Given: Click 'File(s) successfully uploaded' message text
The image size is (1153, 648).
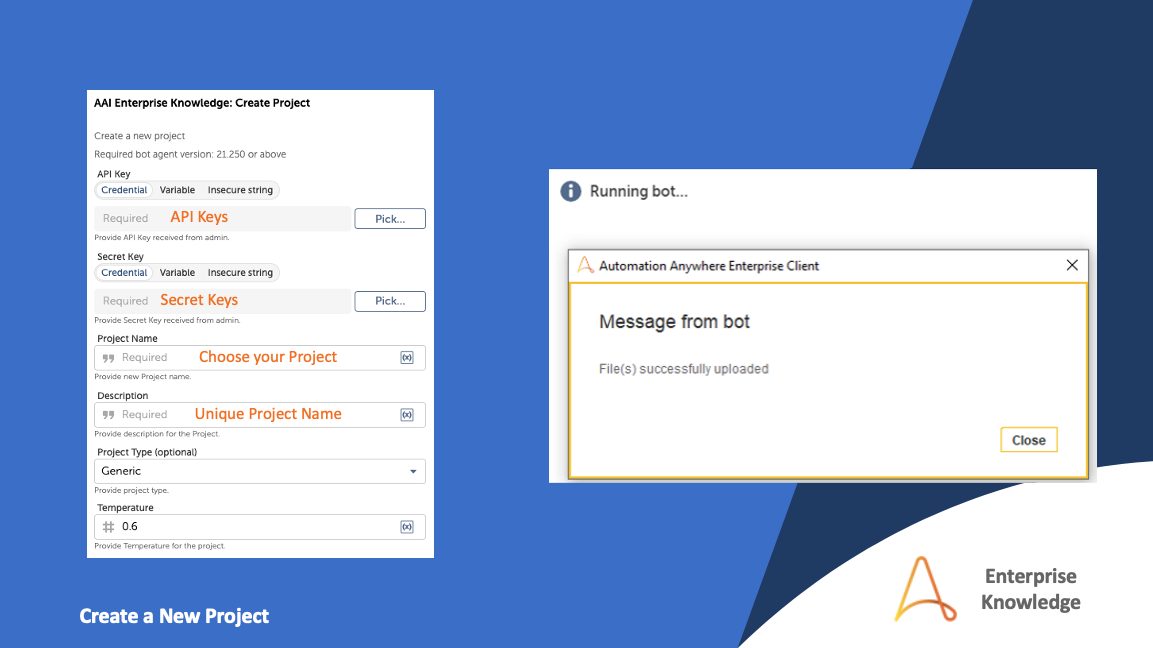Looking at the screenshot, I should point(684,369).
